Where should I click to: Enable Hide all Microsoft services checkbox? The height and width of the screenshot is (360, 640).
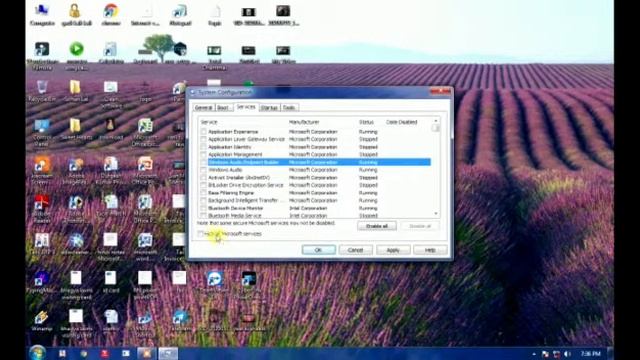pyautogui.click(x=200, y=234)
